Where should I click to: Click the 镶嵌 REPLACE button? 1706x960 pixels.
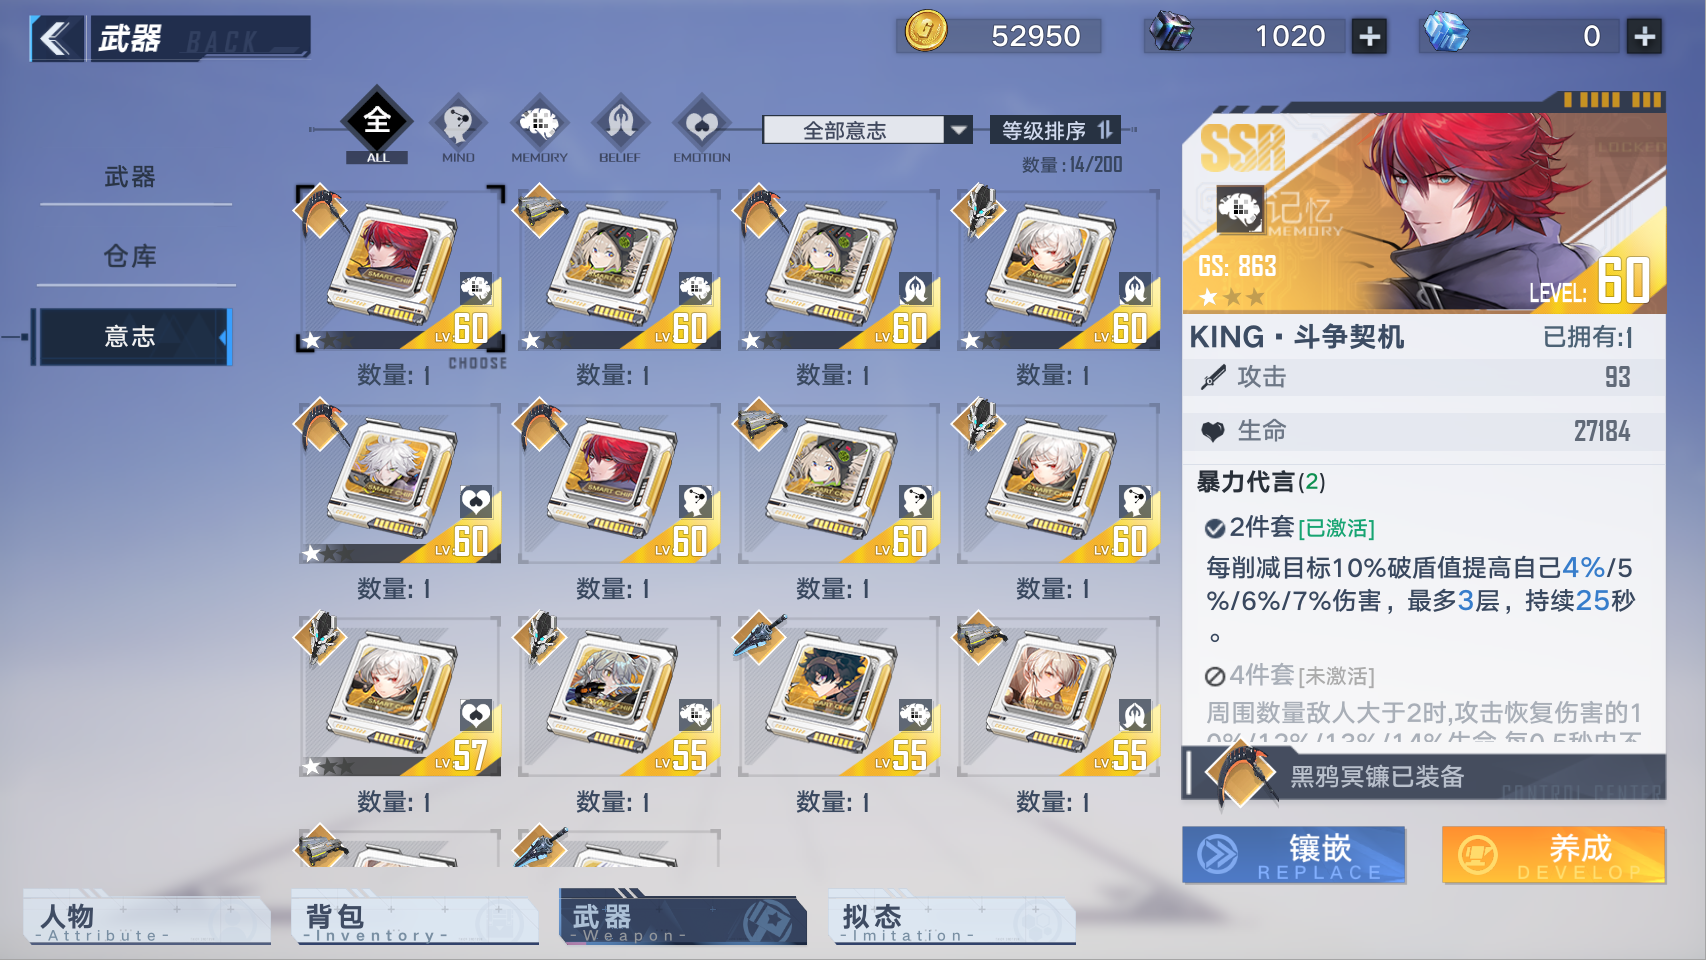[x=1294, y=855]
